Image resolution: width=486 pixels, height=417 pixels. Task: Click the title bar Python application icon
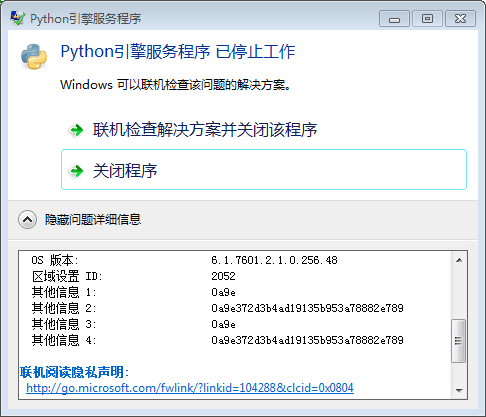click(x=17, y=18)
